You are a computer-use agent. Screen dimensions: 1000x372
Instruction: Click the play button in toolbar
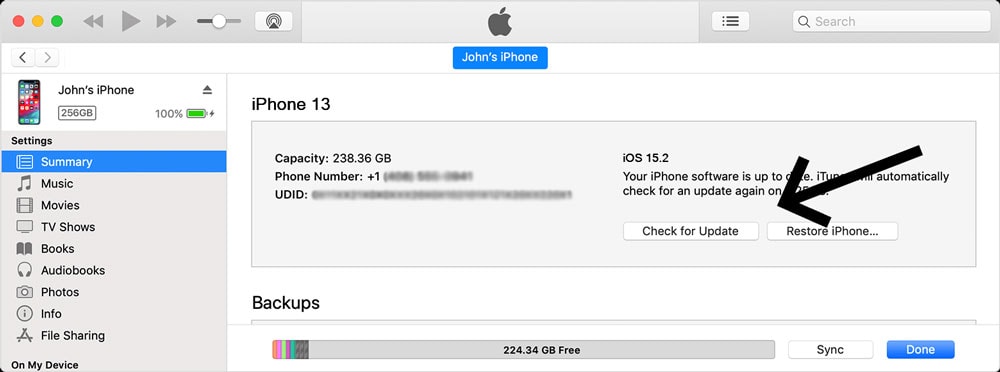[x=131, y=21]
